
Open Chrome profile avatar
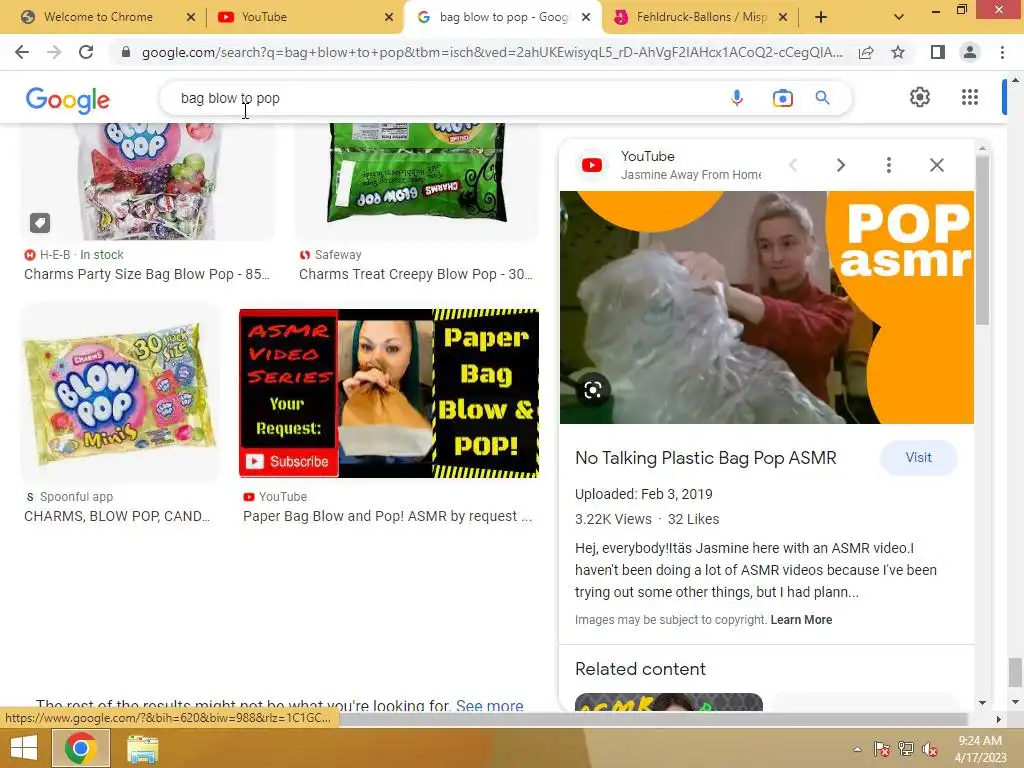(x=970, y=52)
